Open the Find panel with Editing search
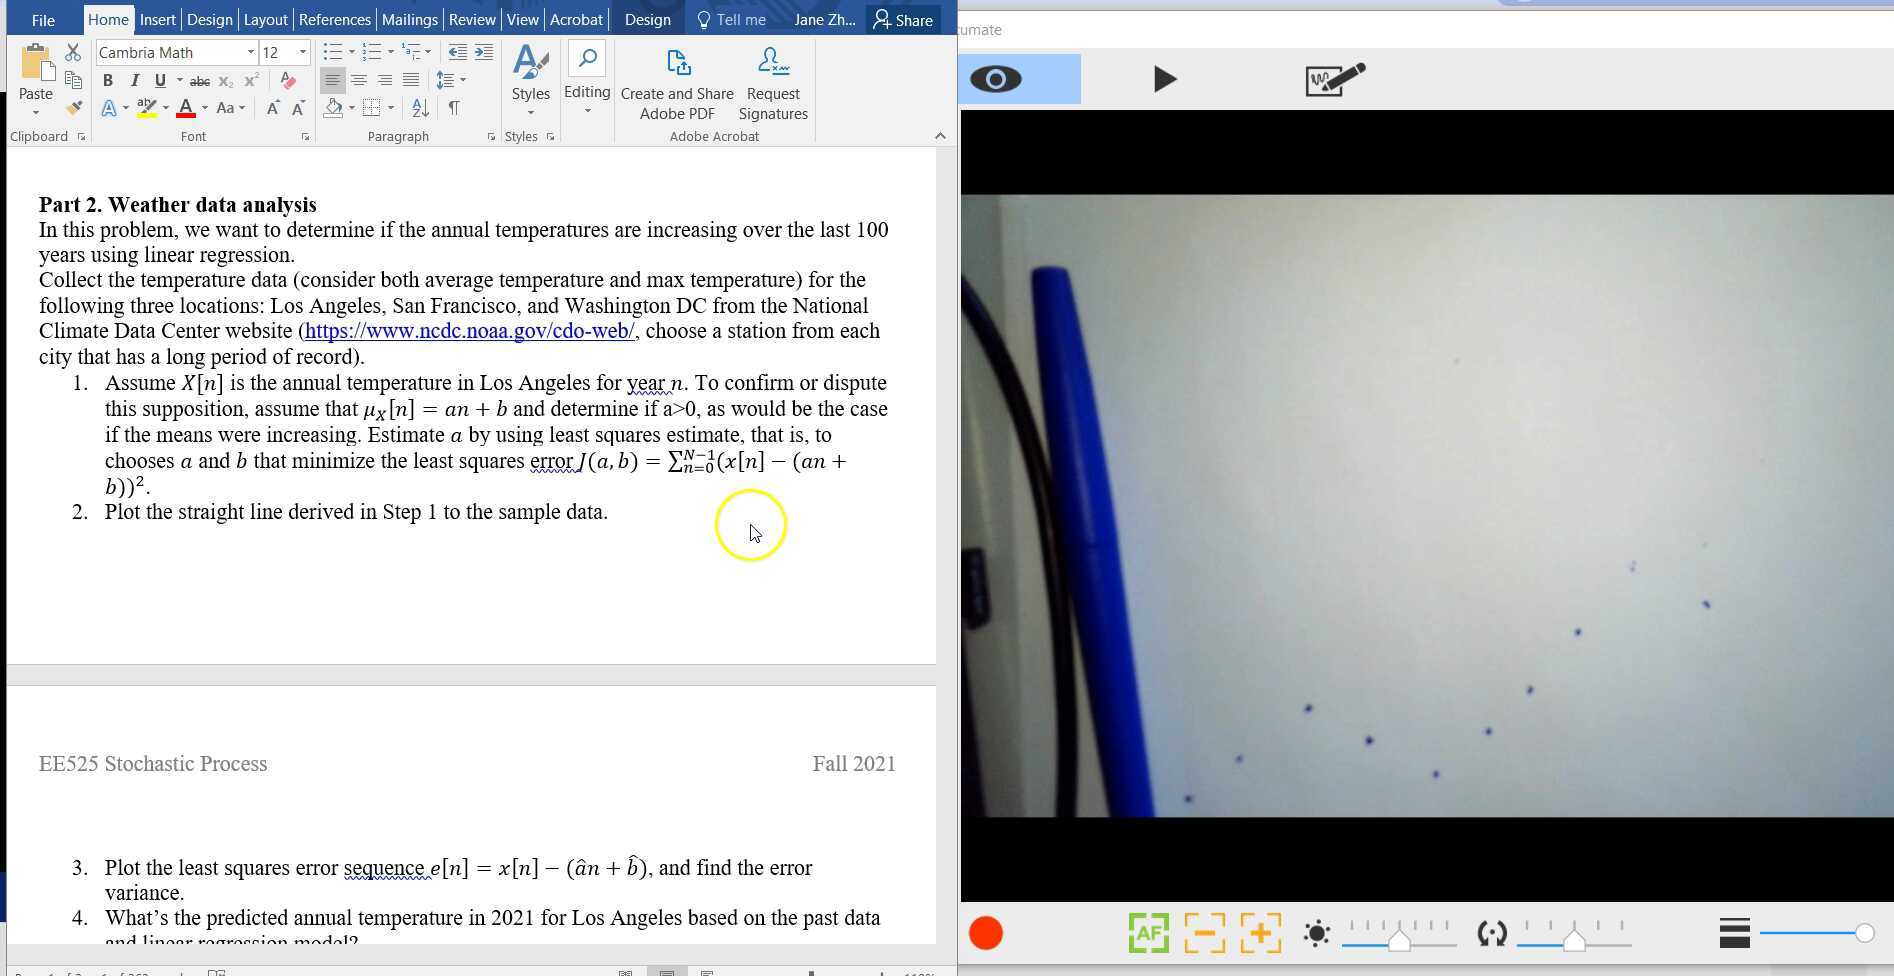Screen dimensions: 1894x976 [x=587, y=75]
